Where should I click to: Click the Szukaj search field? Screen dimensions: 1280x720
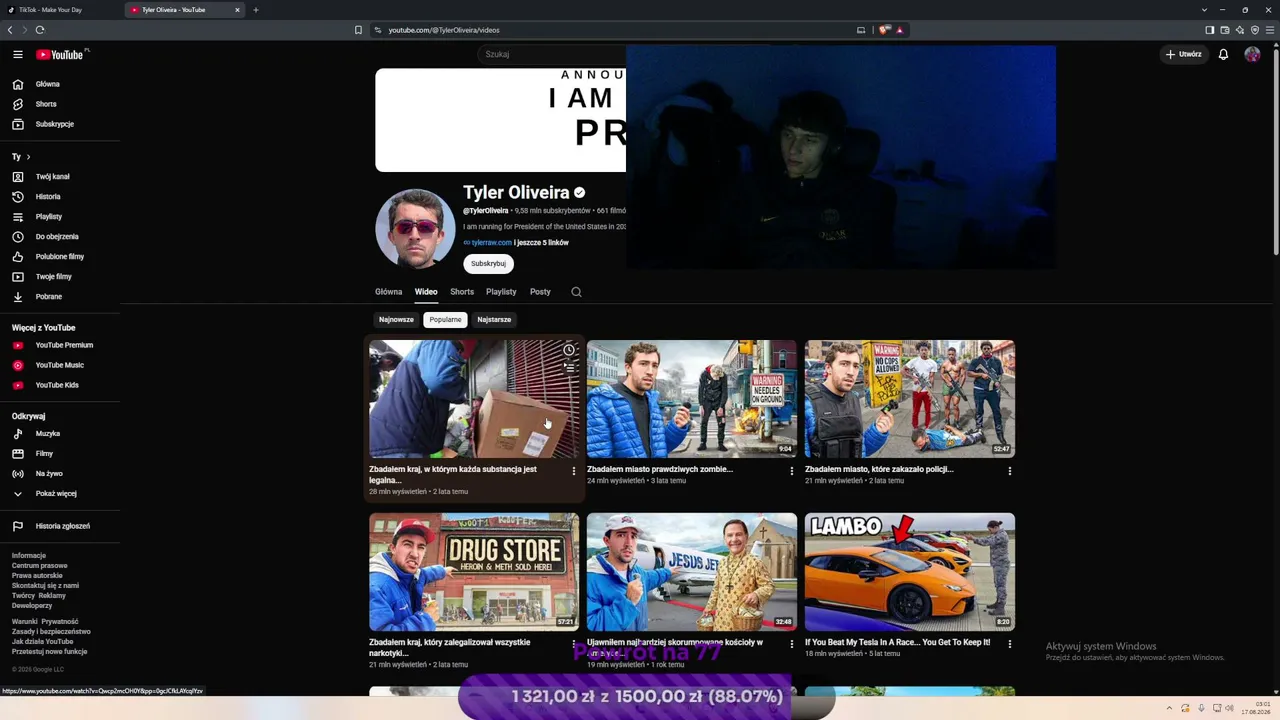point(553,54)
